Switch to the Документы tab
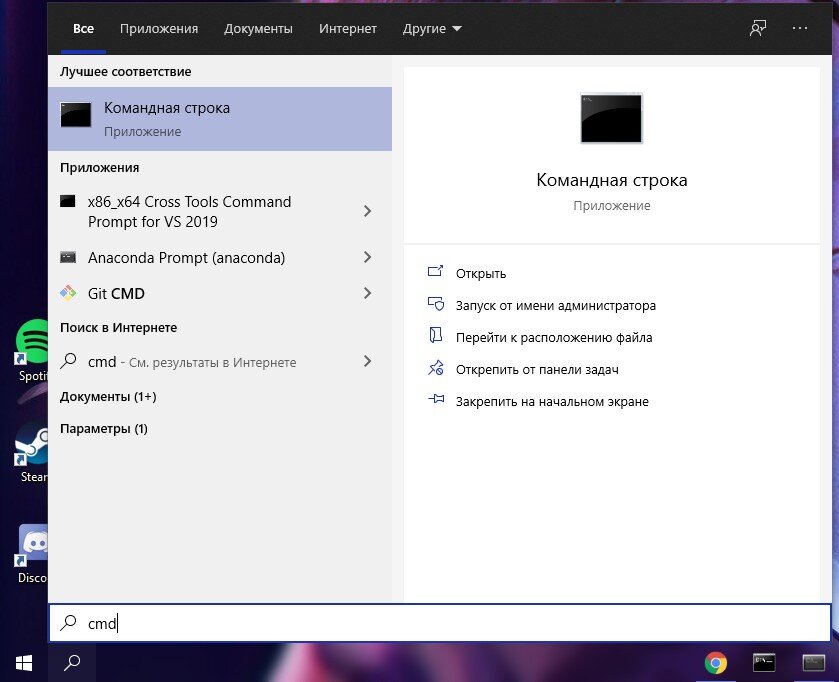This screenshot has width=839, height=682. (258, 28)
